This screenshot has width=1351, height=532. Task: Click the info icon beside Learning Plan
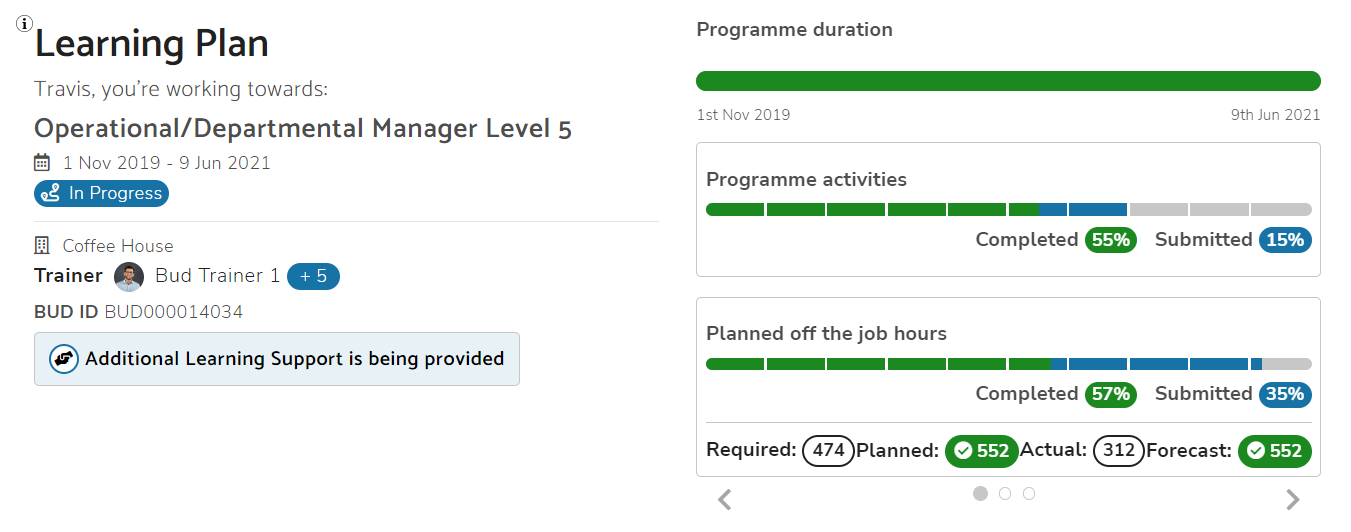coord(25,24)
